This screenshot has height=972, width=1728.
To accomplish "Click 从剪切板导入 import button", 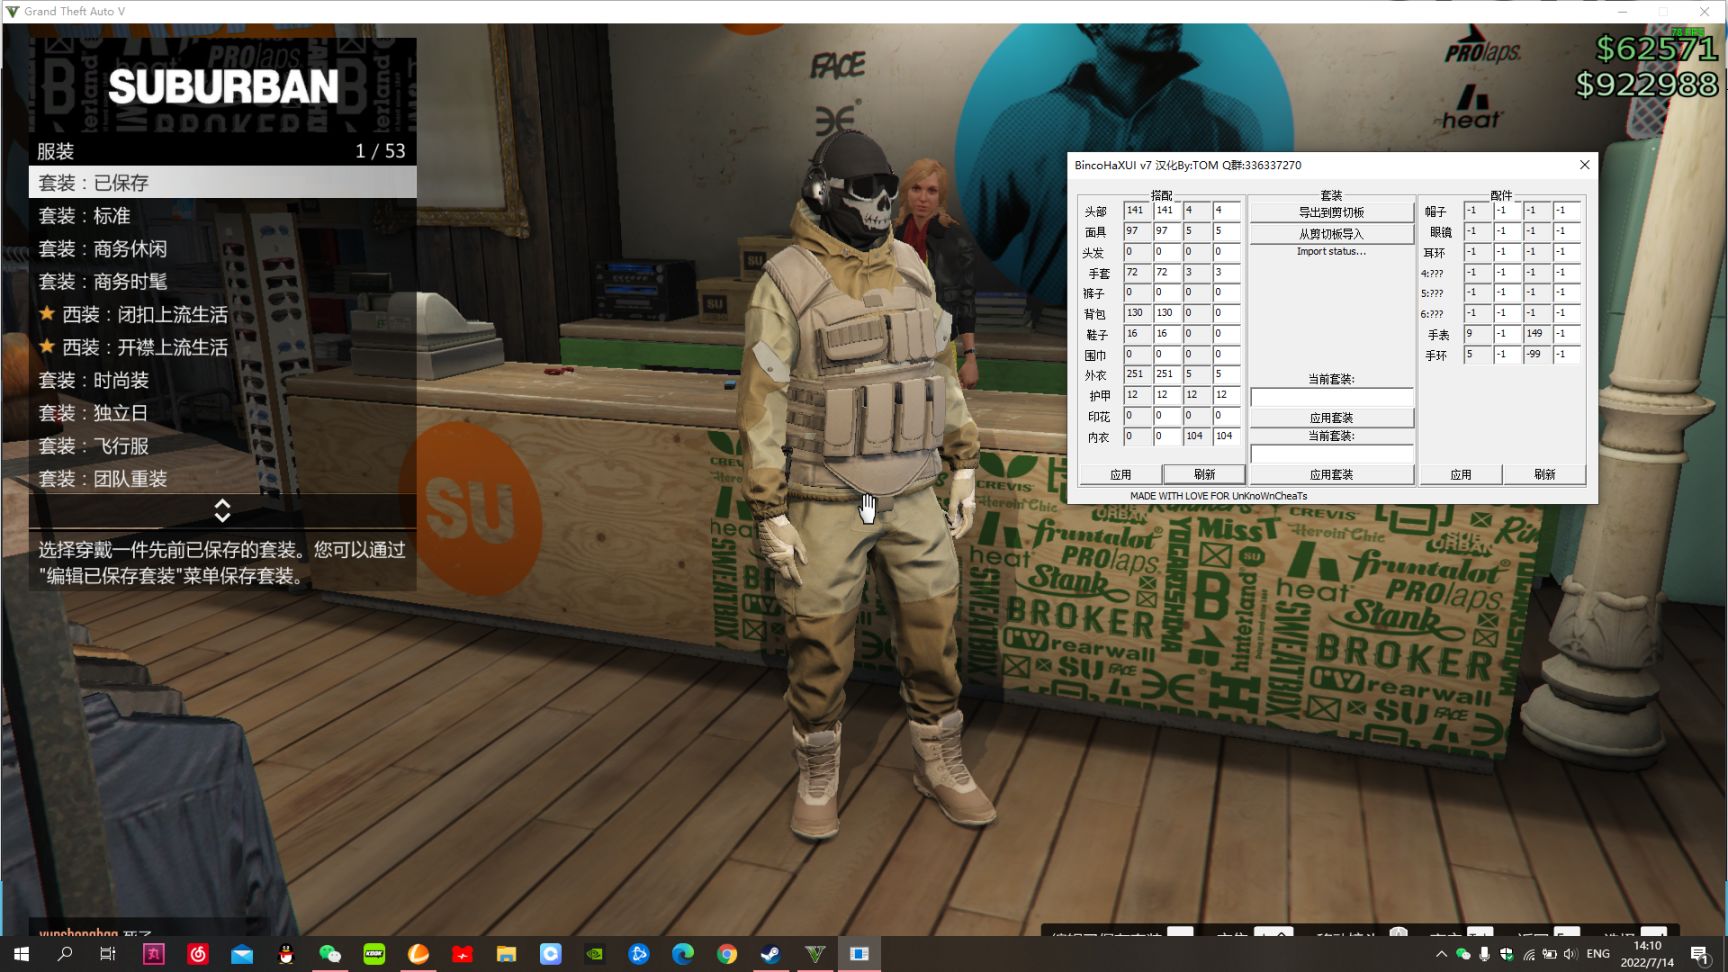I will pos(1331,234).
